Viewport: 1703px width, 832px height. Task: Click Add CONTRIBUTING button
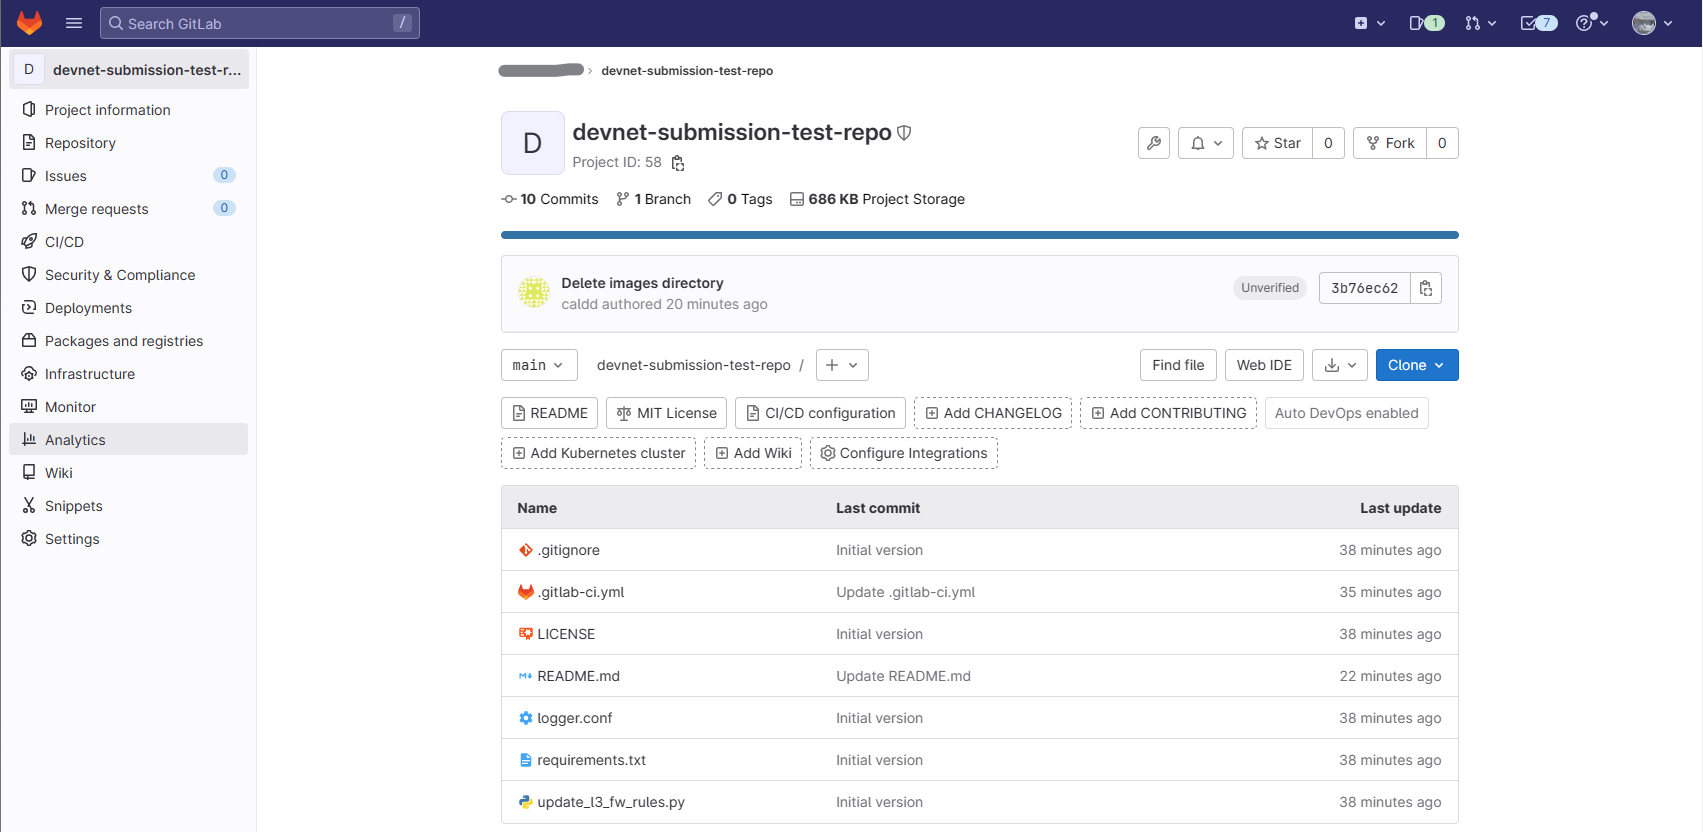[x=1168, y=413]
